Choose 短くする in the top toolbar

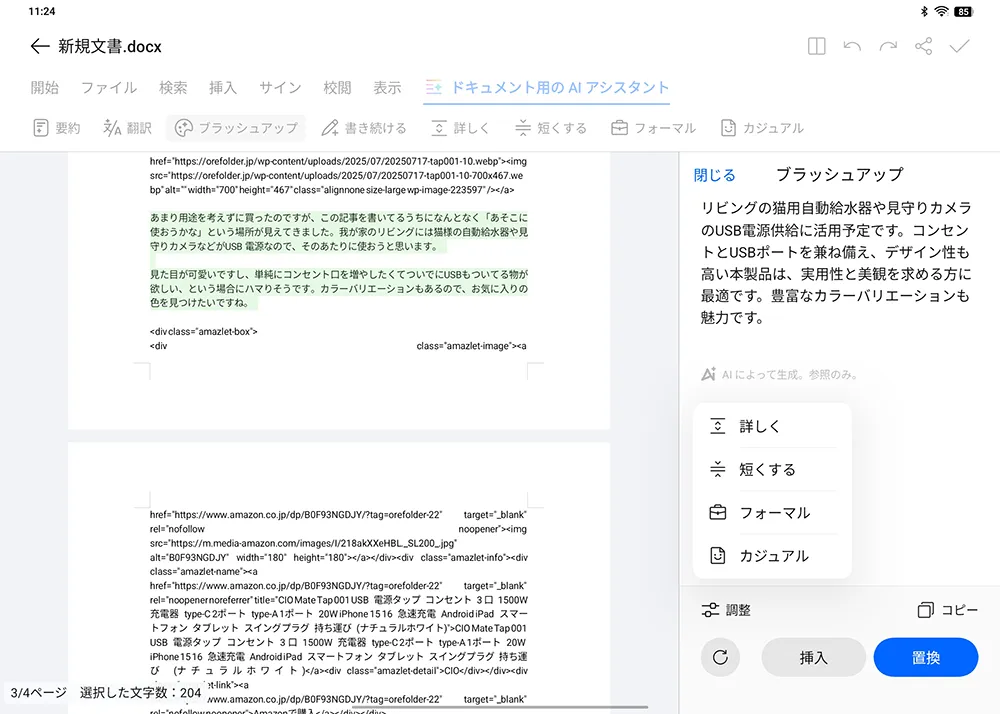551,128
